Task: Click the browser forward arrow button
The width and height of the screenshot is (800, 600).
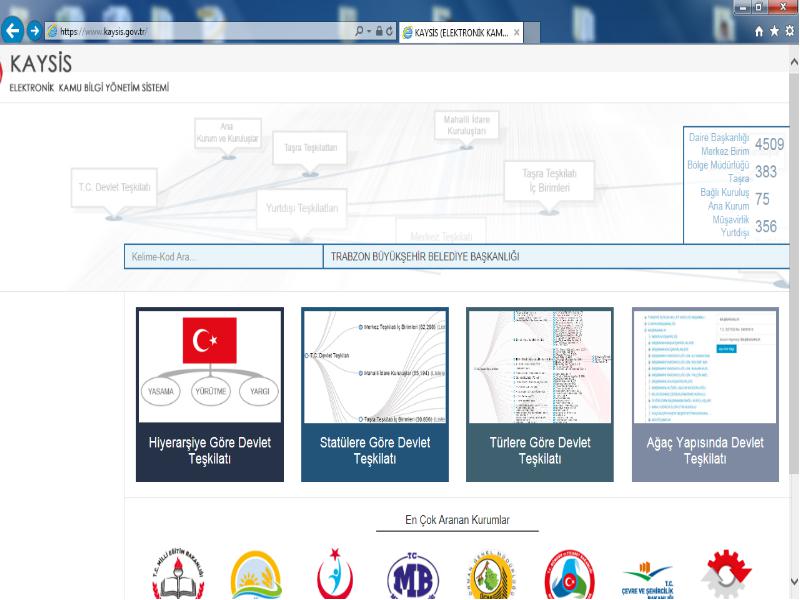Action: (x=35, y=31)
